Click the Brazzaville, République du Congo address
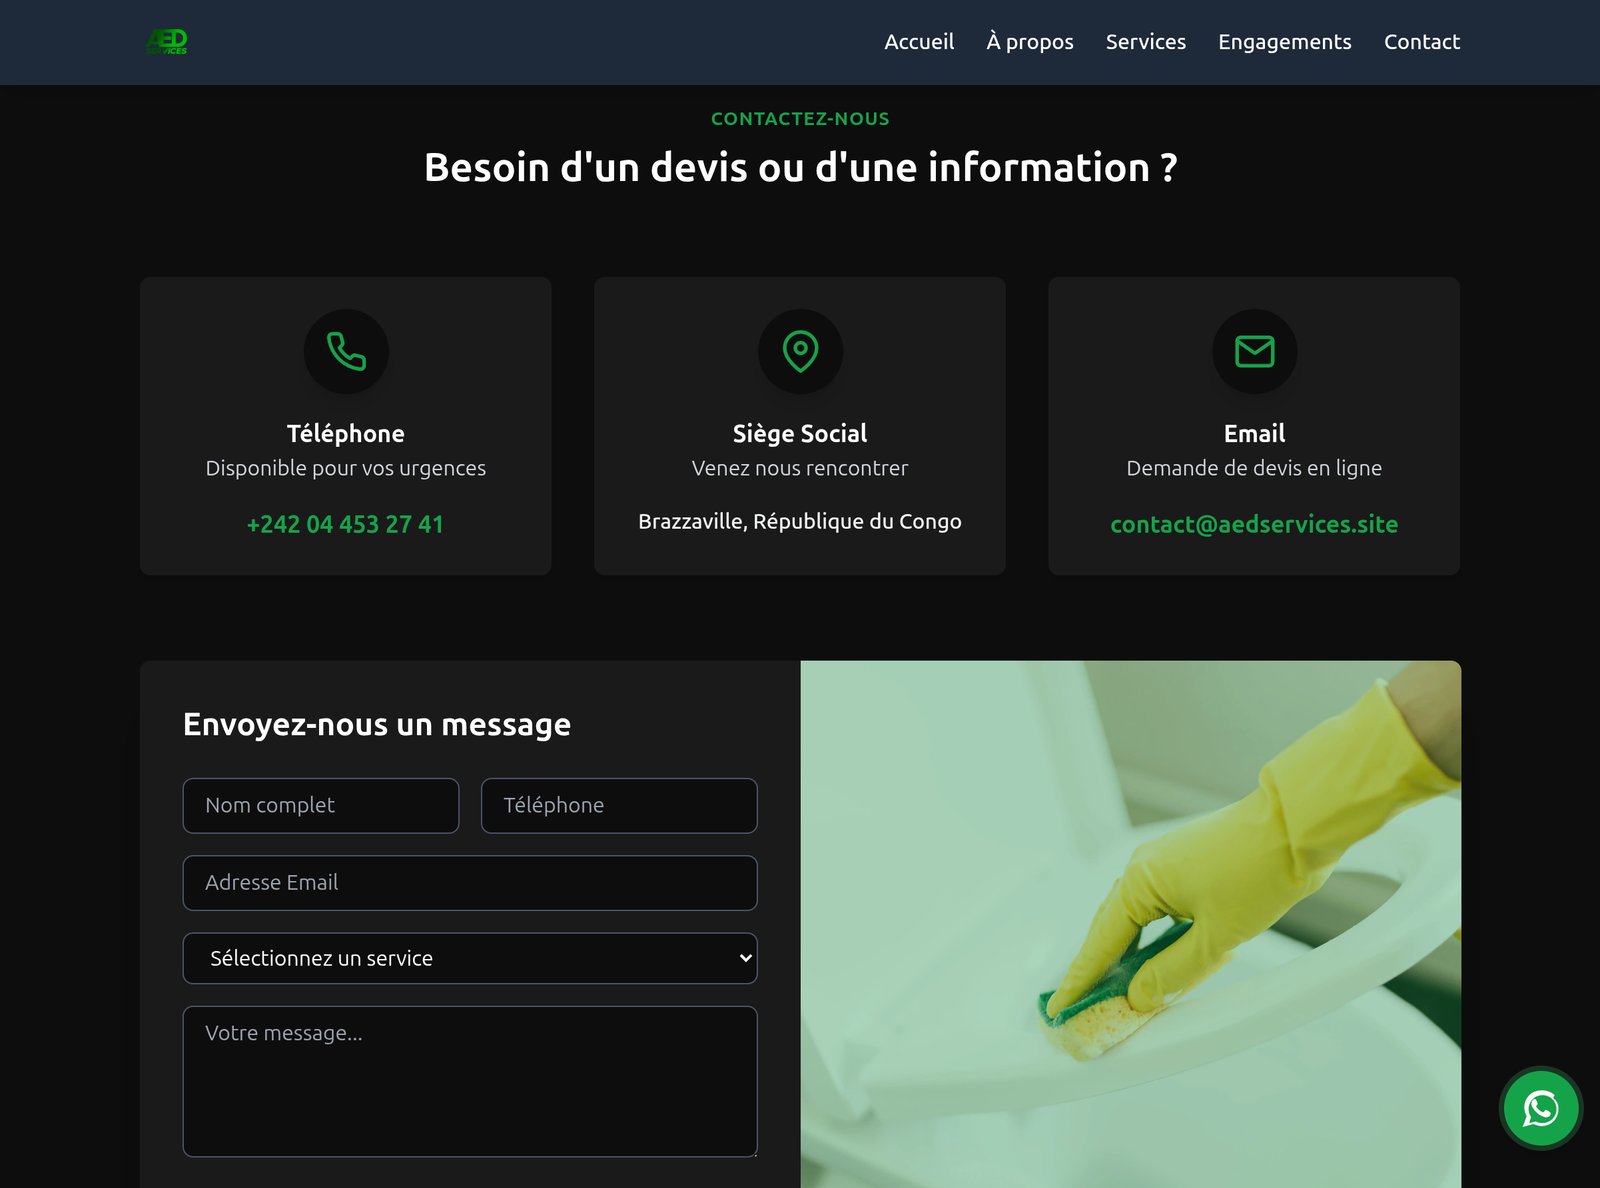Screen dimensions: 1600x1188 pyautogui.click(x=800, y=521)
